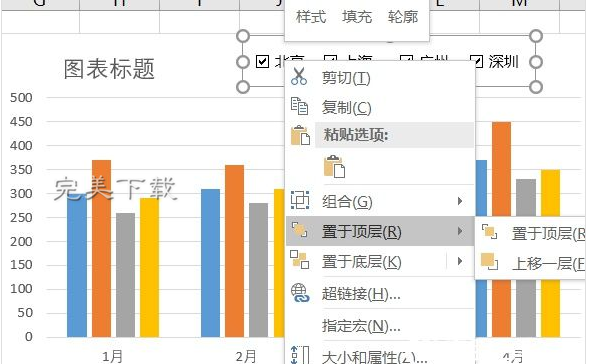Viewport: 589px width, 364px height.
Task: Toggle the 北京 checkbox
Action: [x=262, y=61]
